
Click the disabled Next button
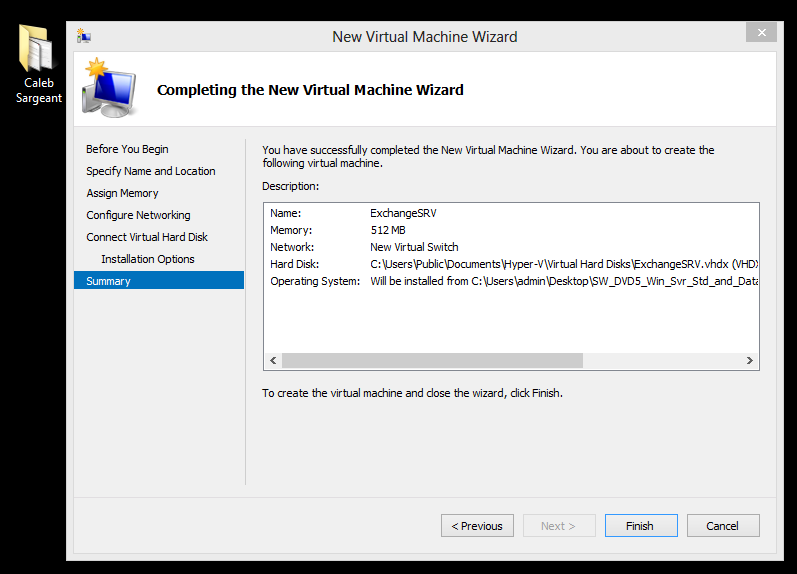(559, 526)
